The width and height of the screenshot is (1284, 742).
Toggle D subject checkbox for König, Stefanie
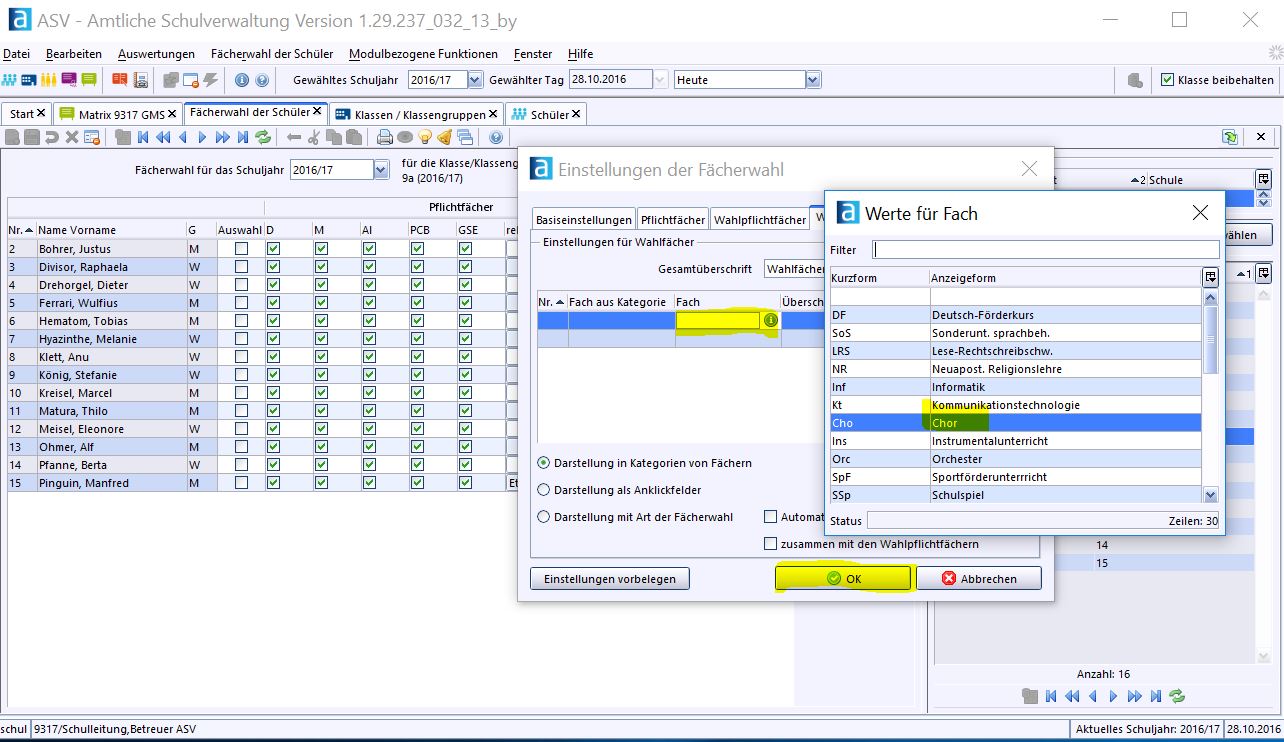pos(273,375)
